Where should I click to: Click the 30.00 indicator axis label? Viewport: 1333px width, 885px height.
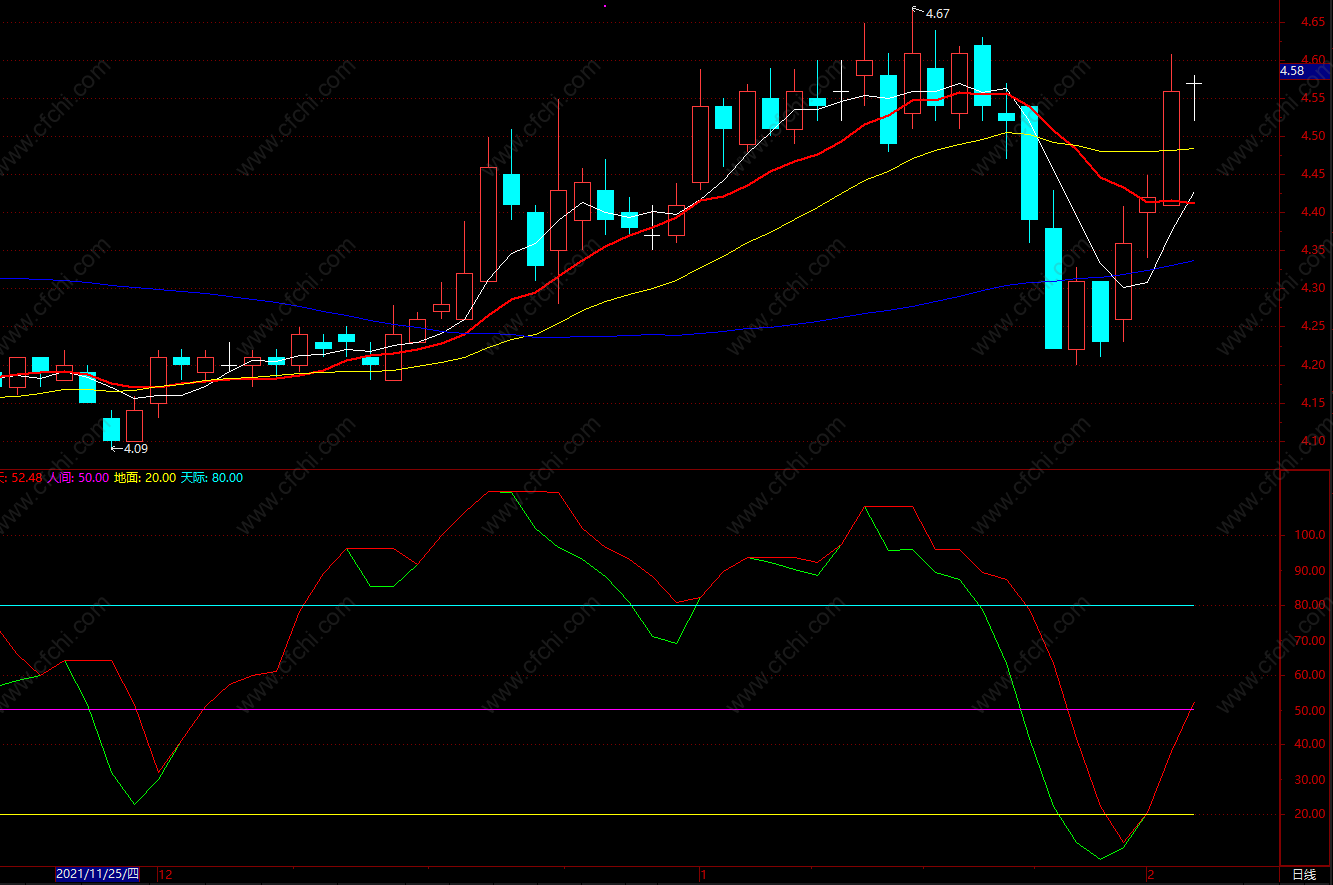(1311, 780)
